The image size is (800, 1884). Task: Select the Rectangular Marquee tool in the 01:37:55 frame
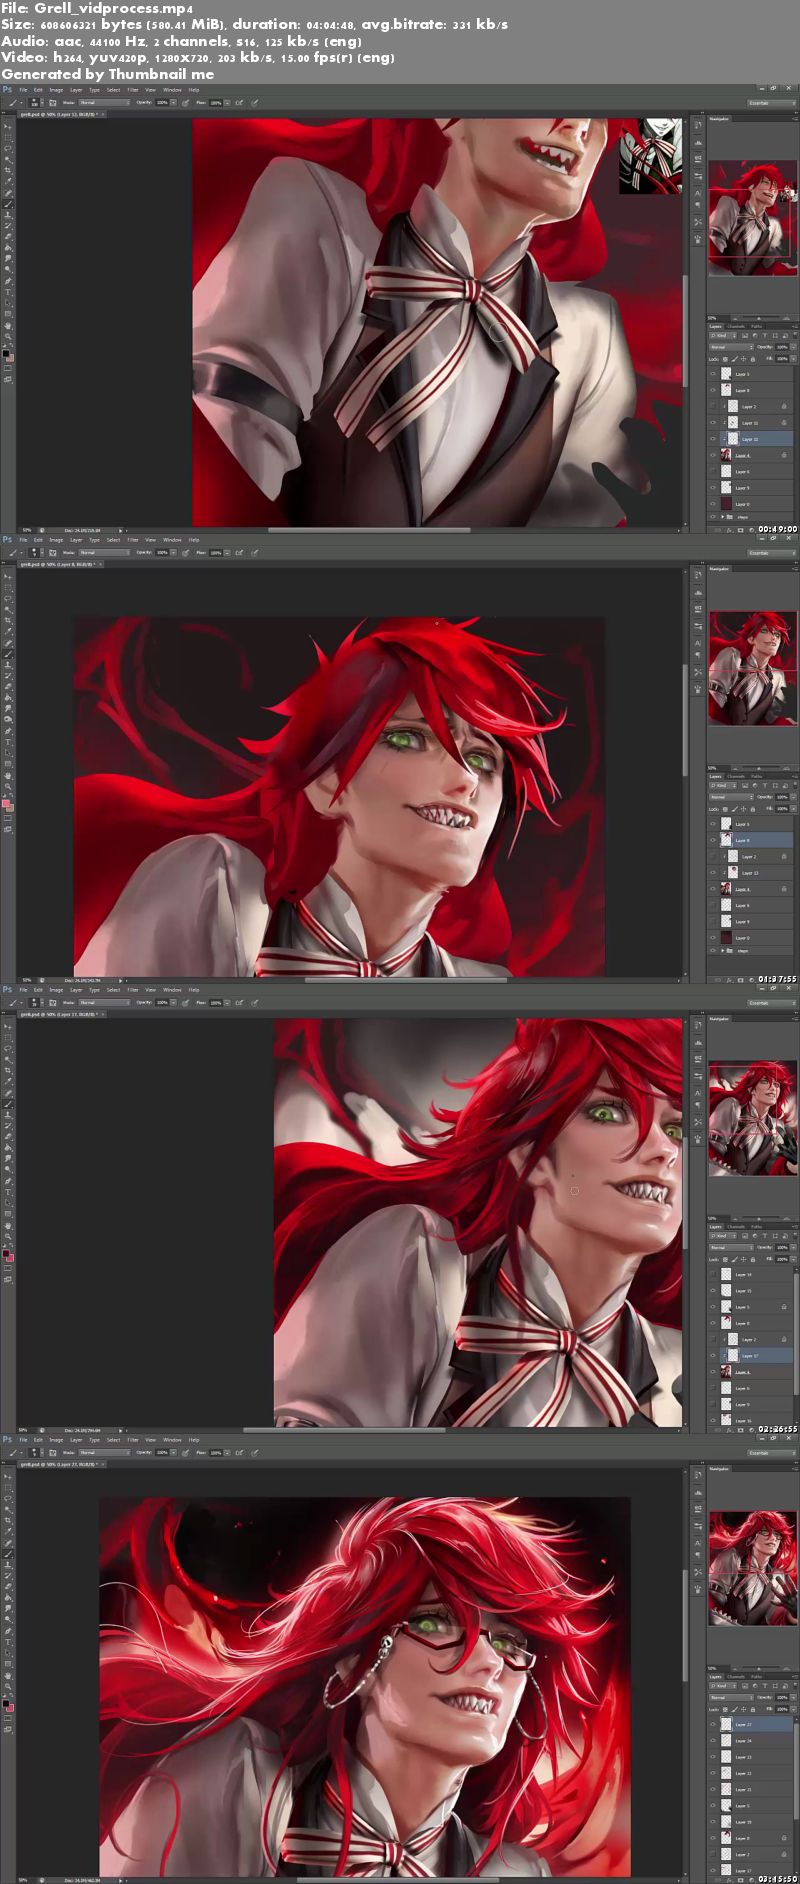(x=8, y=588)
